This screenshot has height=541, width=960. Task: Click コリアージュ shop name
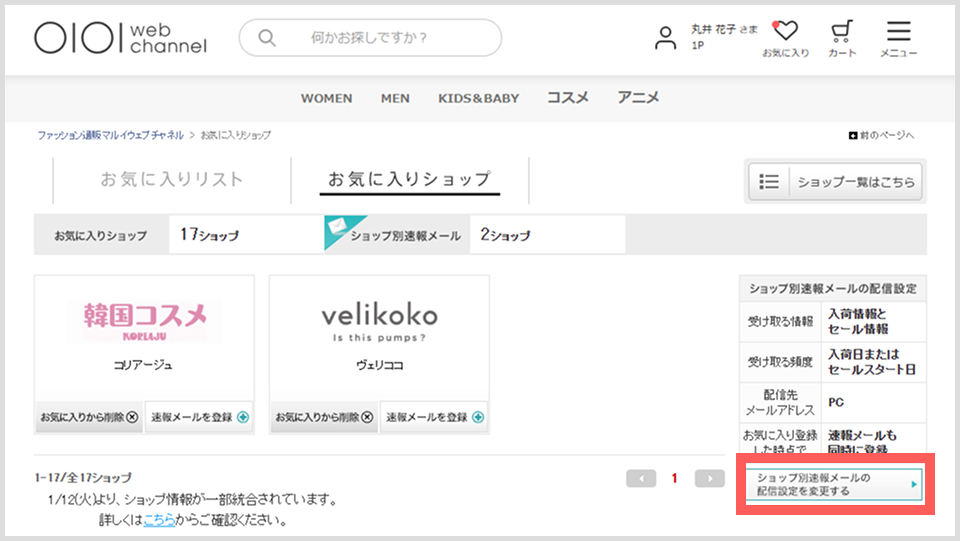(143, 365)
